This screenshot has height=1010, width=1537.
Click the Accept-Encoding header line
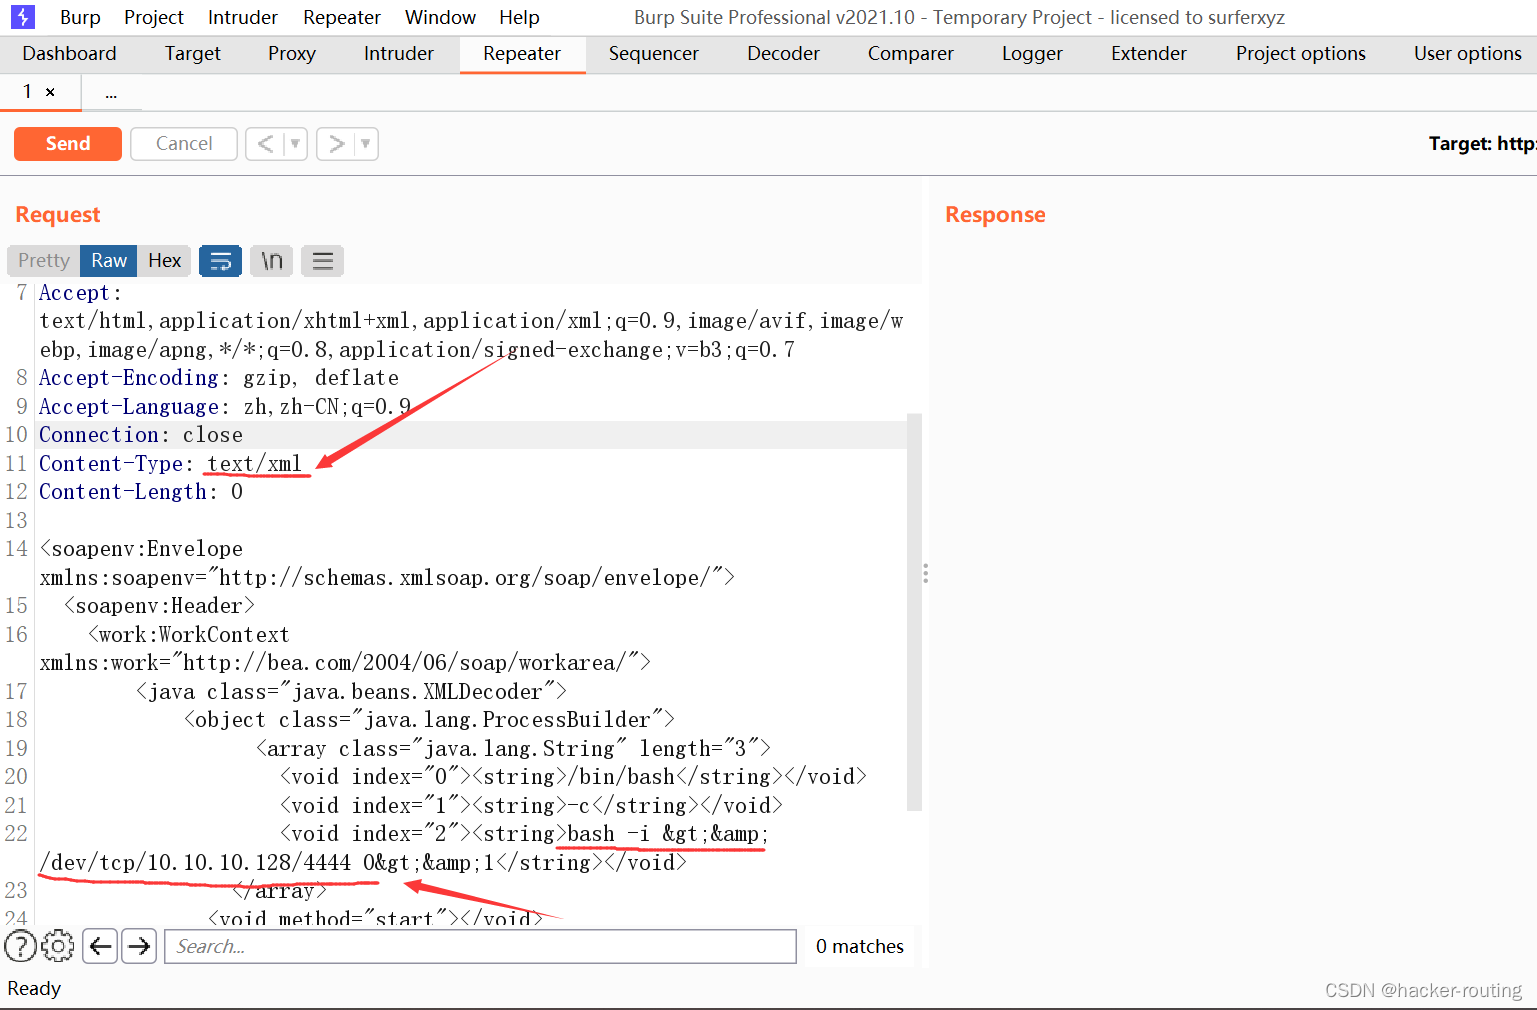click(219, 378)
